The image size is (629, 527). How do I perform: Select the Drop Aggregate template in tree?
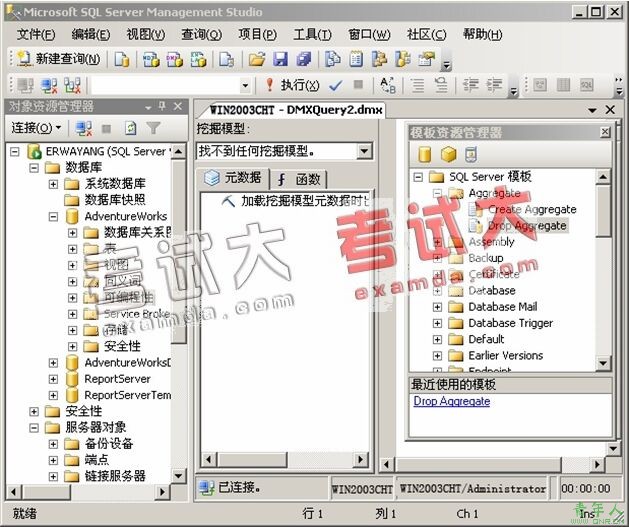[x=527, y=226]
